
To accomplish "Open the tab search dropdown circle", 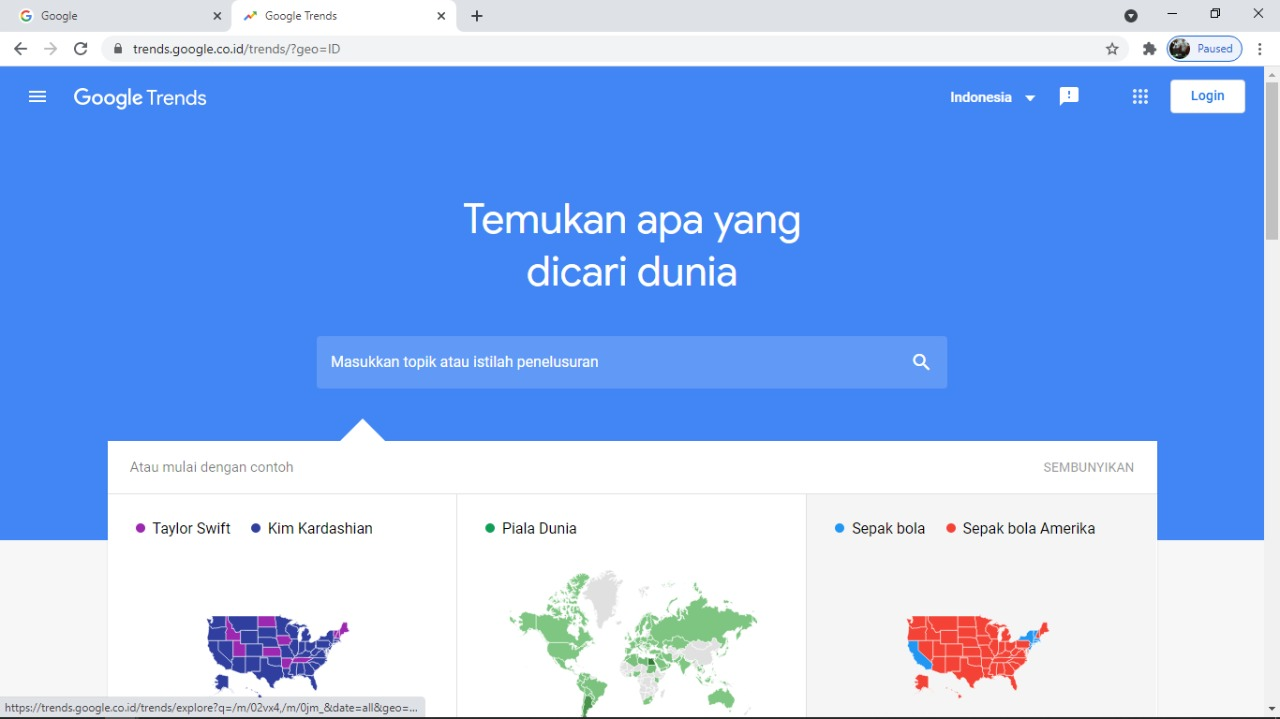I will click(1131, 16).
